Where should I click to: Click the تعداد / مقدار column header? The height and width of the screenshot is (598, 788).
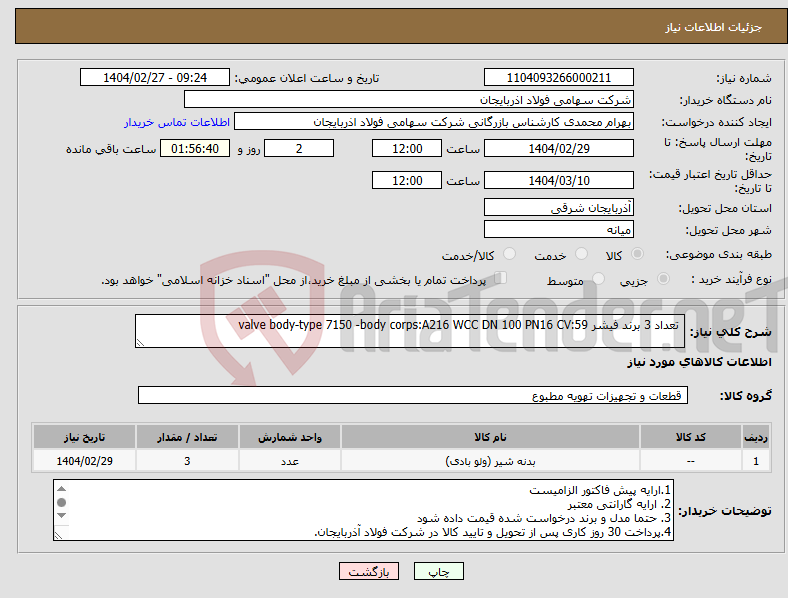(187, 437)
